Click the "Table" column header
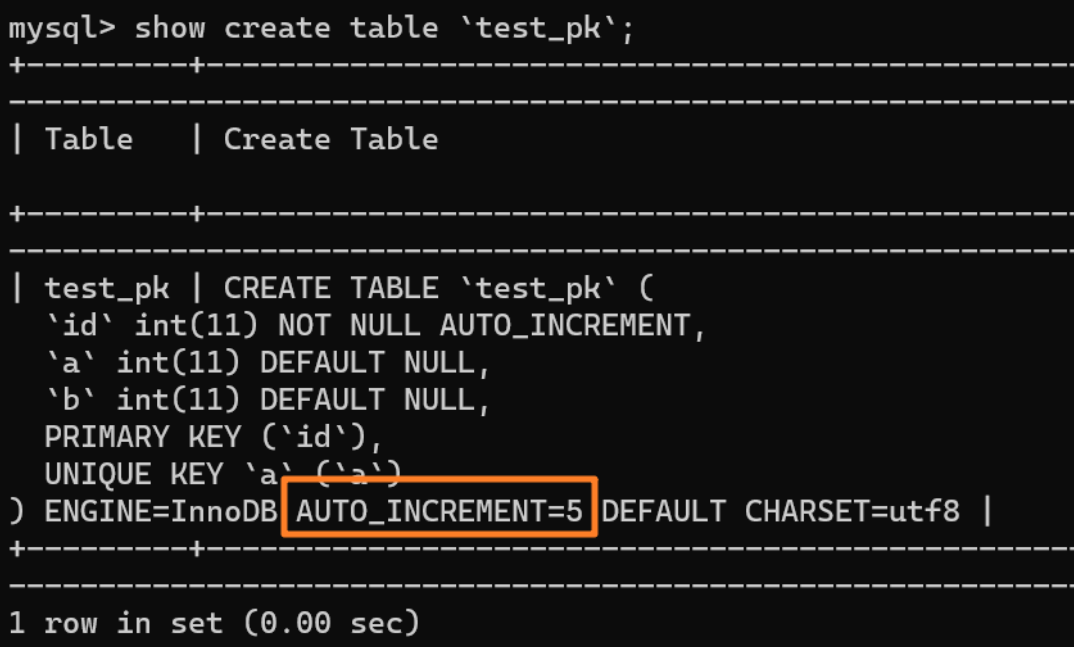The height and width of the screenshot is (647, 1074). click(88, 139)
